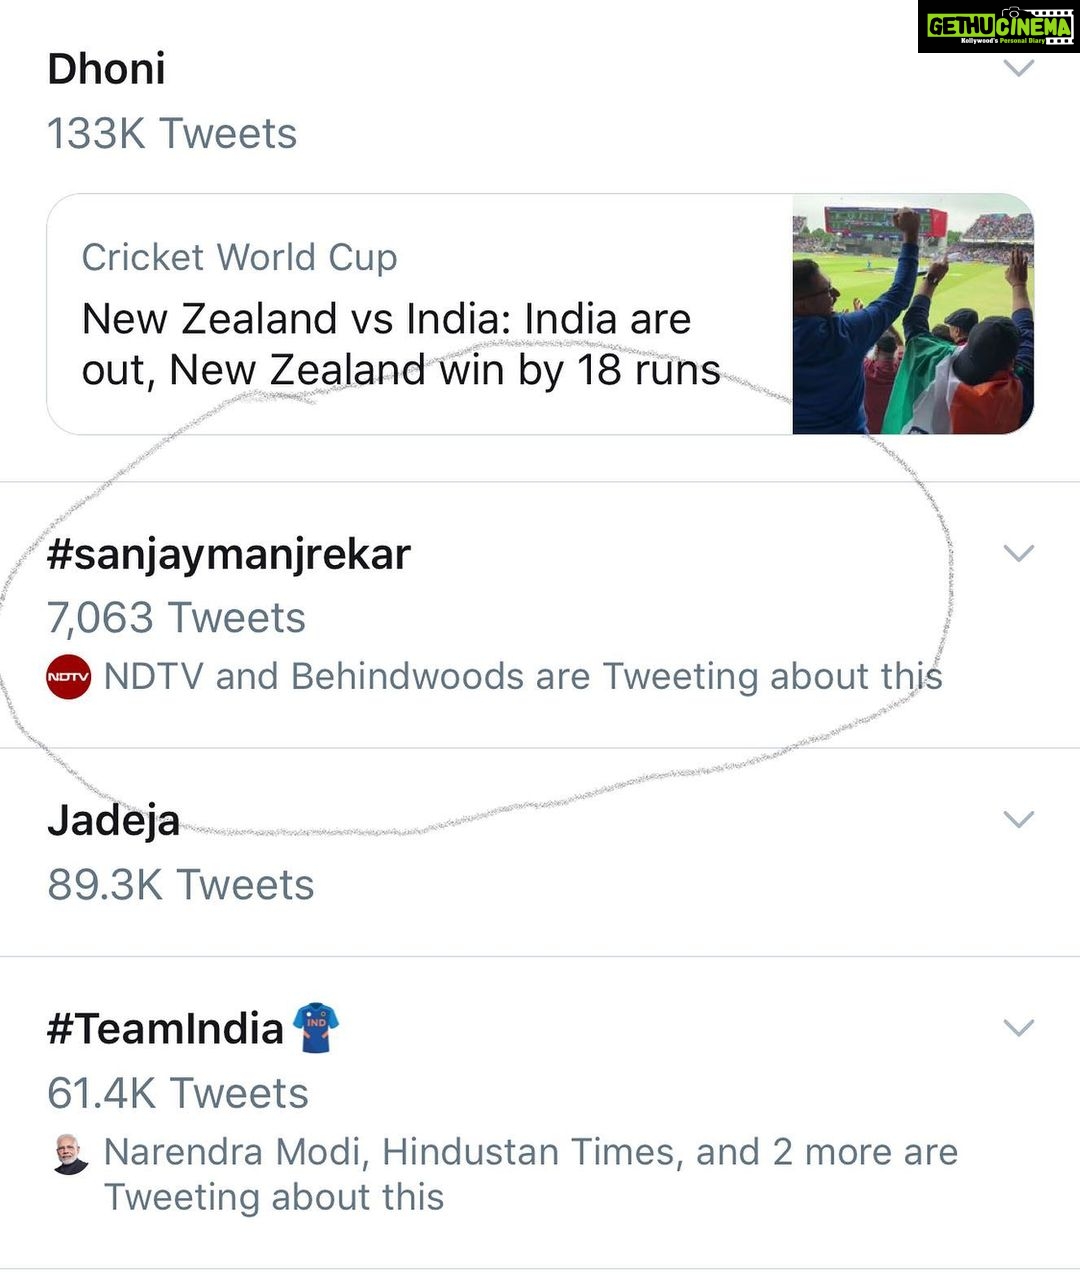Click the 133K Tweets count

pyautogui.click(x=172, y=134)
